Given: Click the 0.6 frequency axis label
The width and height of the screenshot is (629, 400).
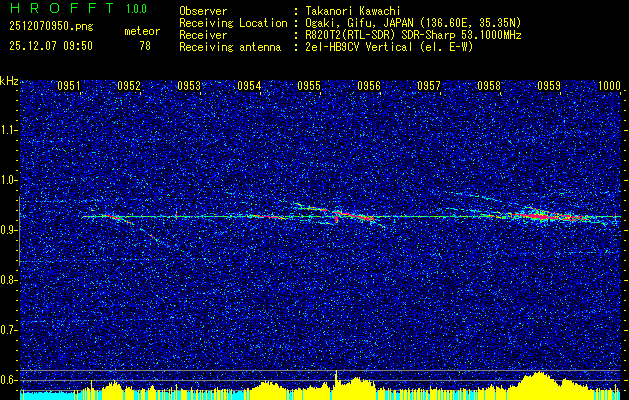Looking at the screenshot, I should 8,380.
